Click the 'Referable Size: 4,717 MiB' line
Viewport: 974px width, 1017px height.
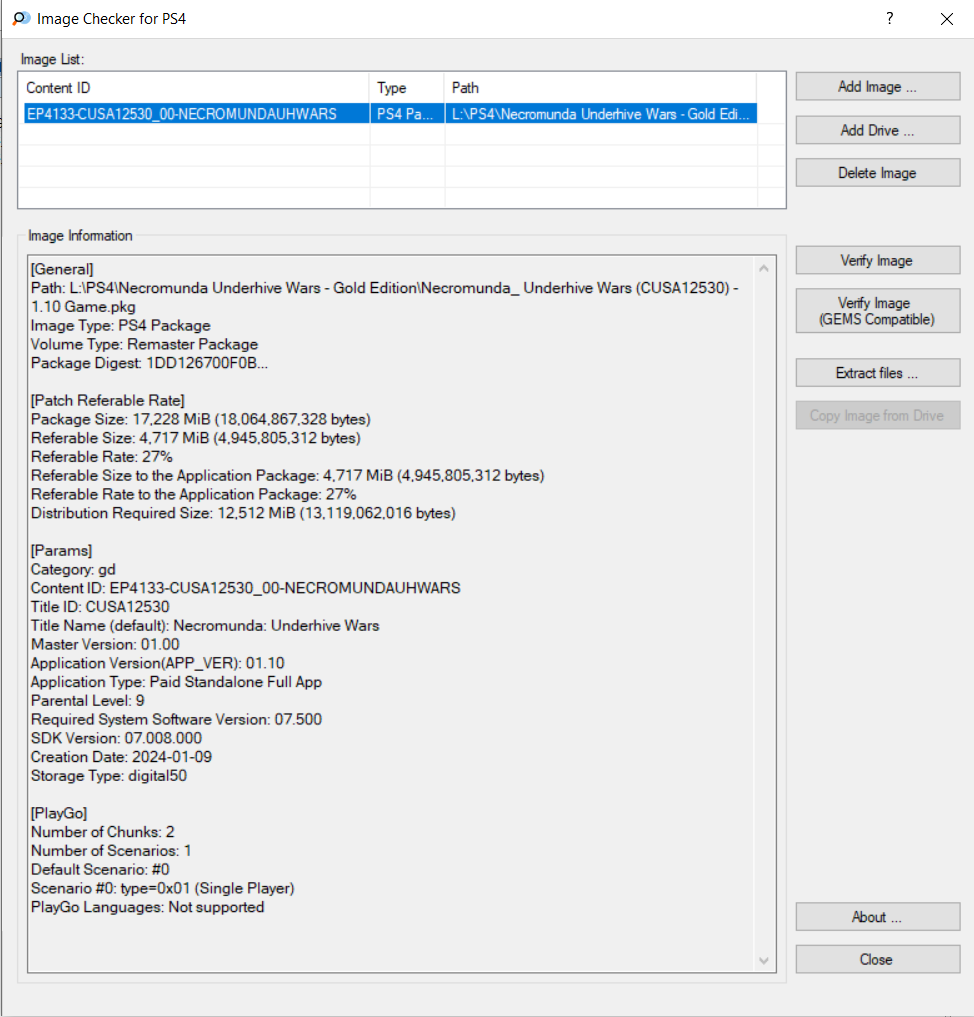coord(196,438)
